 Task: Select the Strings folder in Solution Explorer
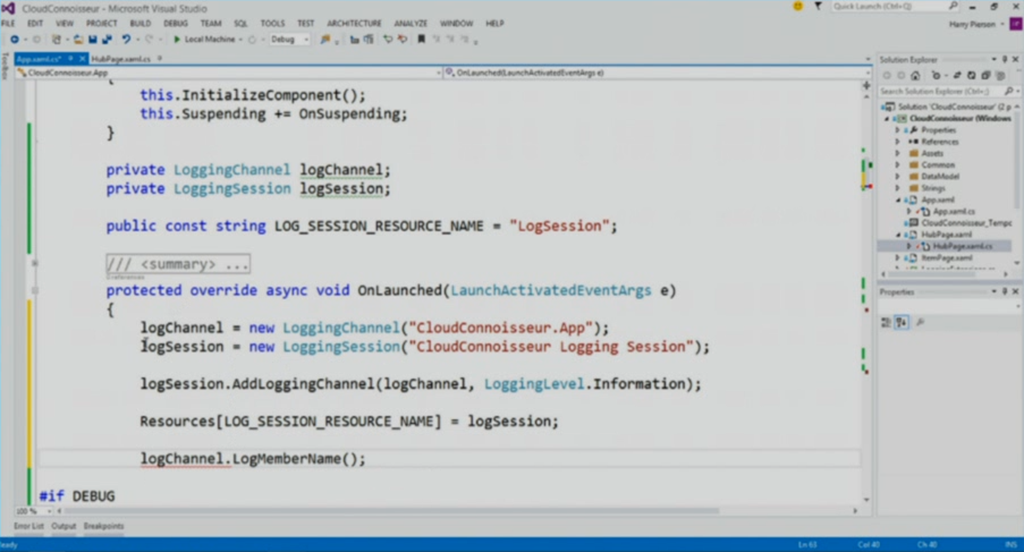(x=933, y=188)
